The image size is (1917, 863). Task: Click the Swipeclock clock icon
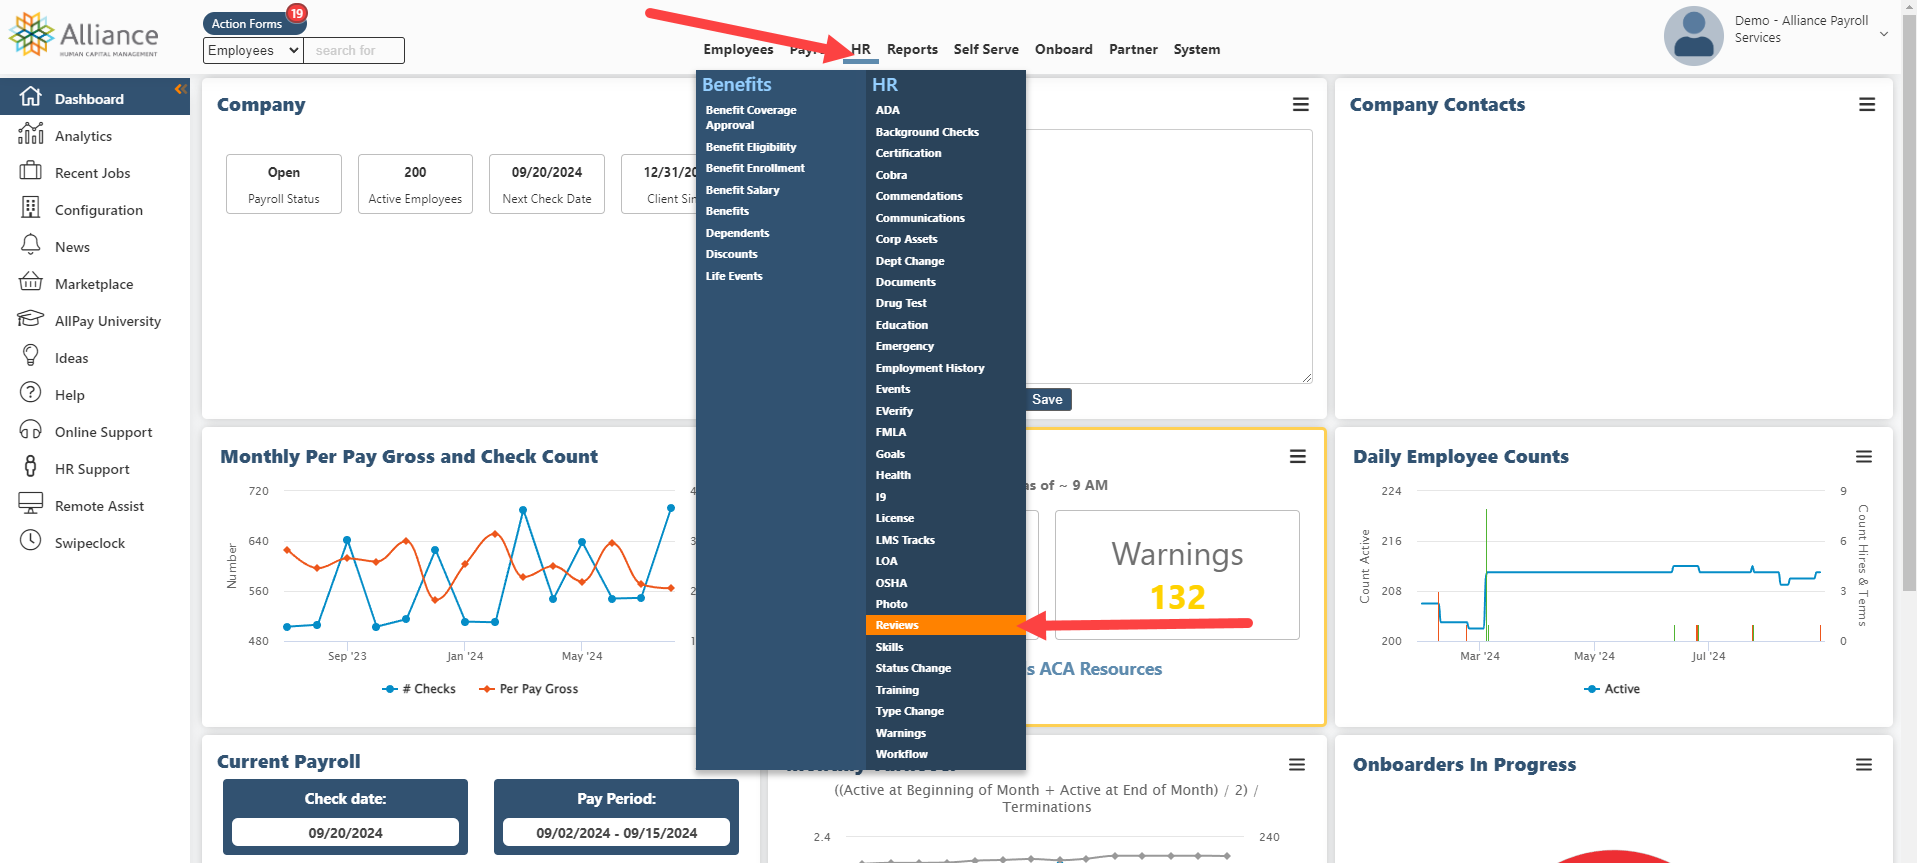(x=31, y=541)
